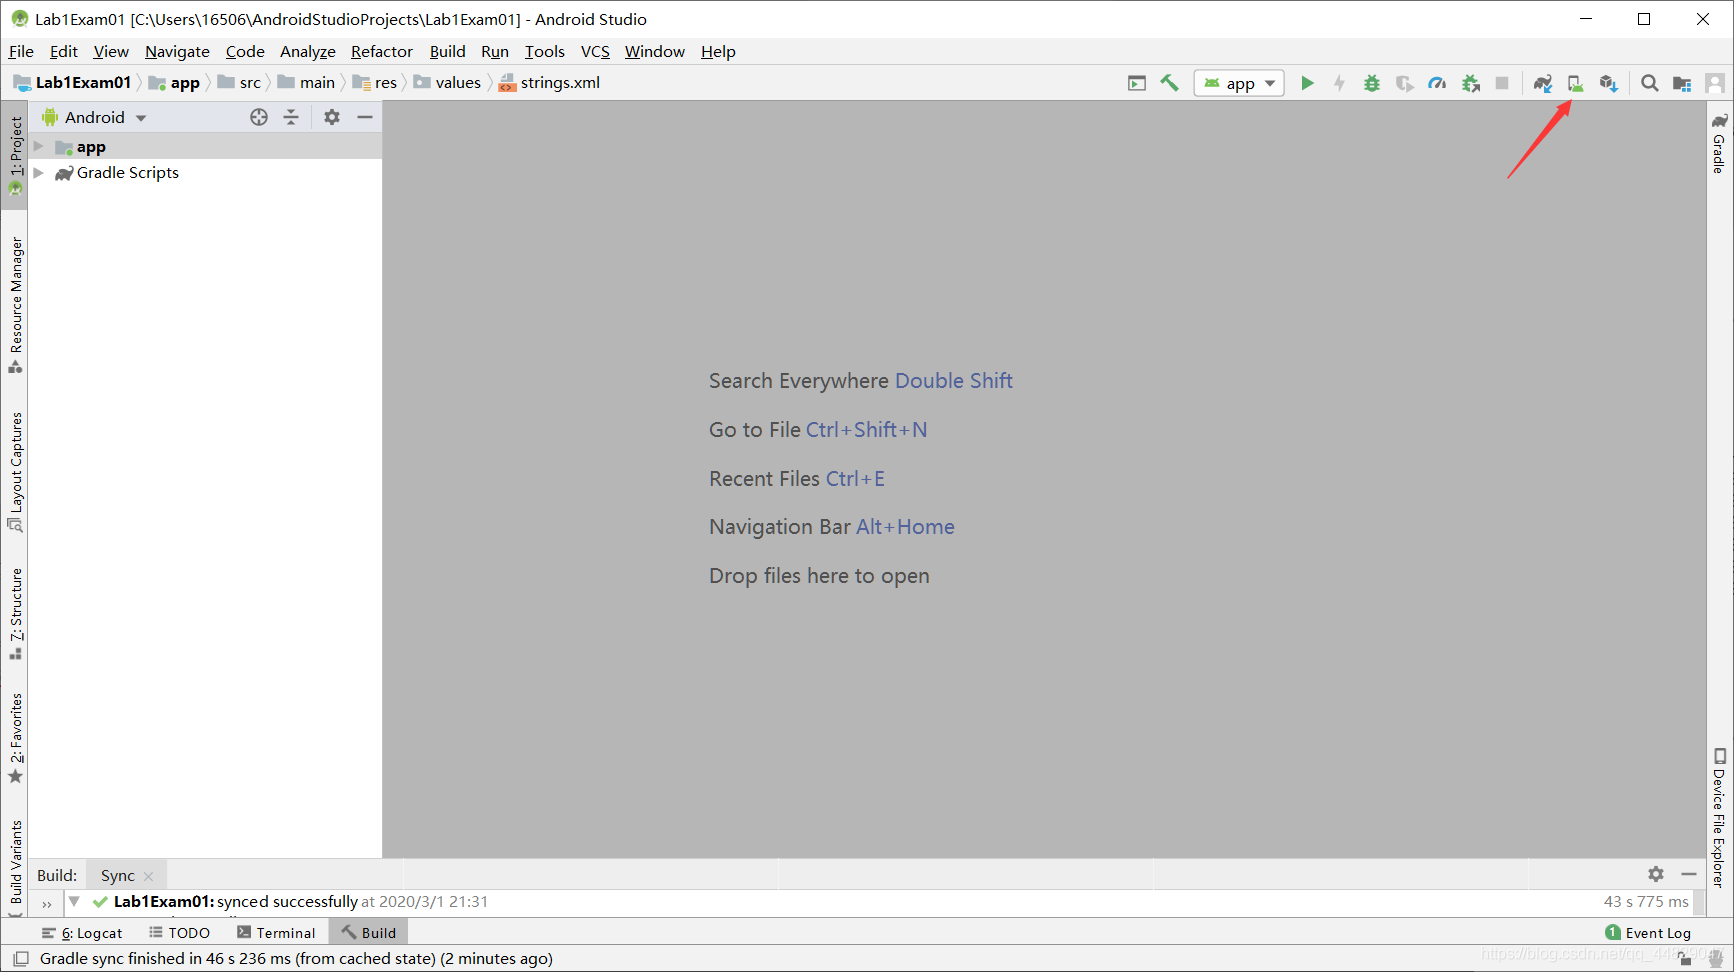Run the app with green play button
1734x972 pixels.
pyautogui.click(x=1306, y=83)
